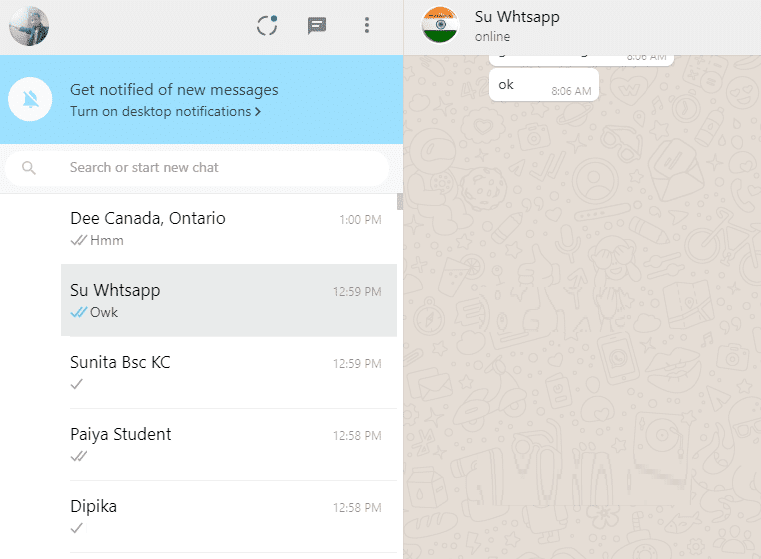Click the single tick under Dipika

click(x=77, y=527)
